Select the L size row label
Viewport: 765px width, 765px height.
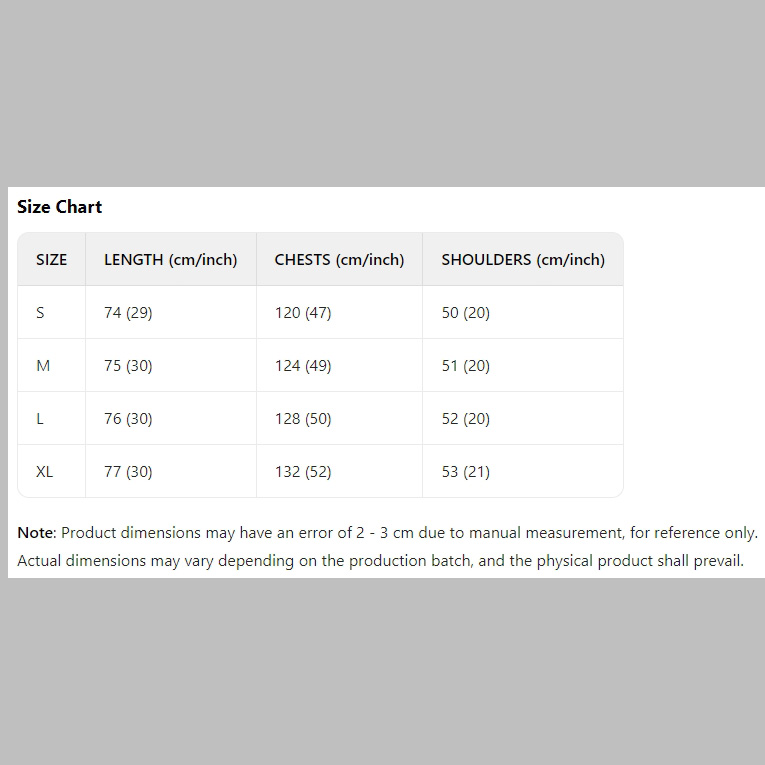tap(40, 419)
